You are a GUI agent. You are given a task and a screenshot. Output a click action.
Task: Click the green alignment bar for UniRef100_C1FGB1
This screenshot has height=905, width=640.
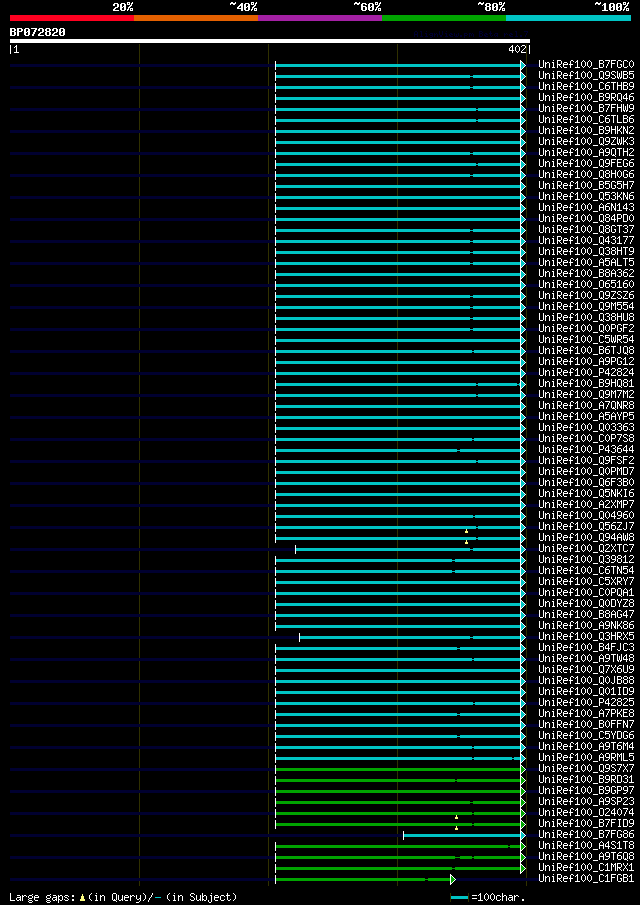tap(363, 879)
